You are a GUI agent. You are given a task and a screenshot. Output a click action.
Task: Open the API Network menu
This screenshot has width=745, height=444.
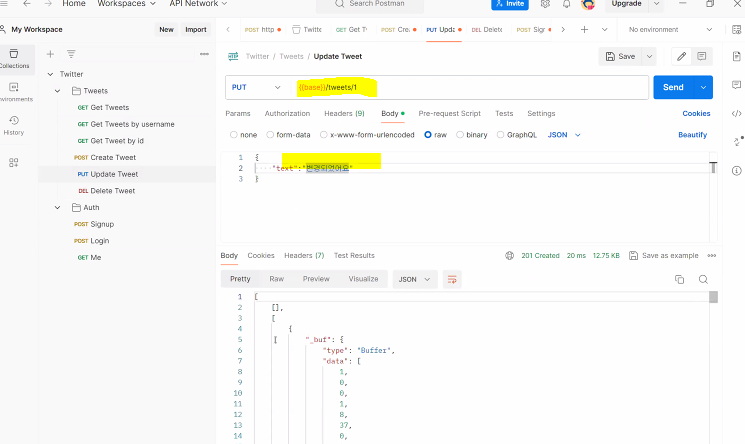(x=198, y=4)
